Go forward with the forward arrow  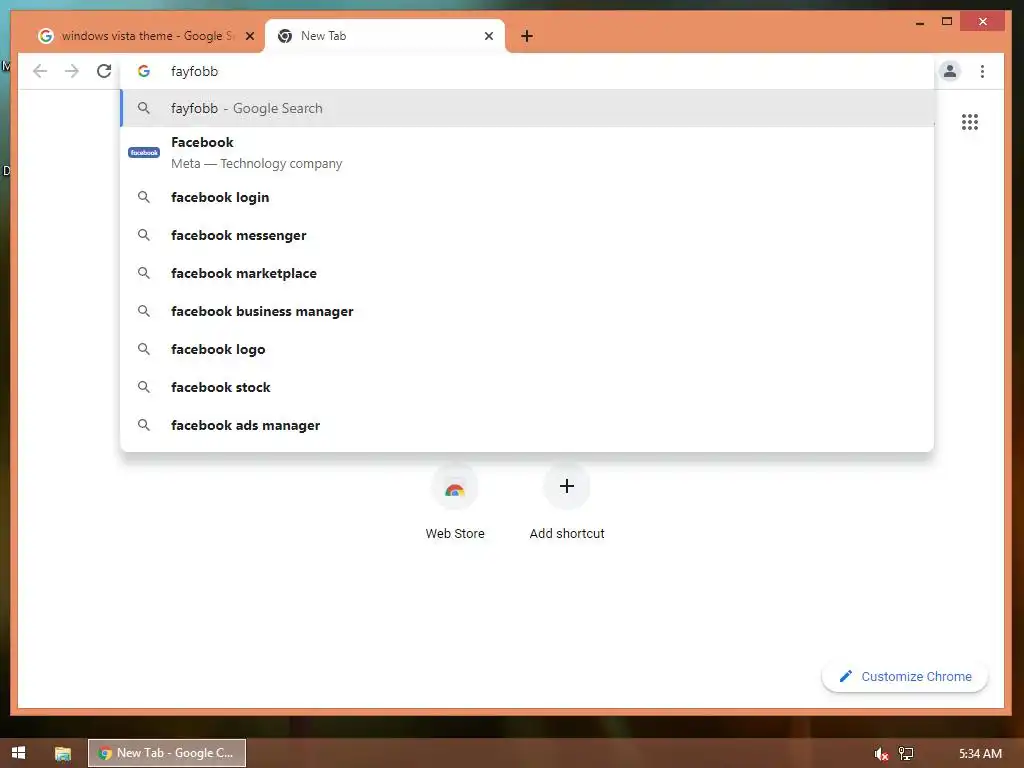point(72,71)
